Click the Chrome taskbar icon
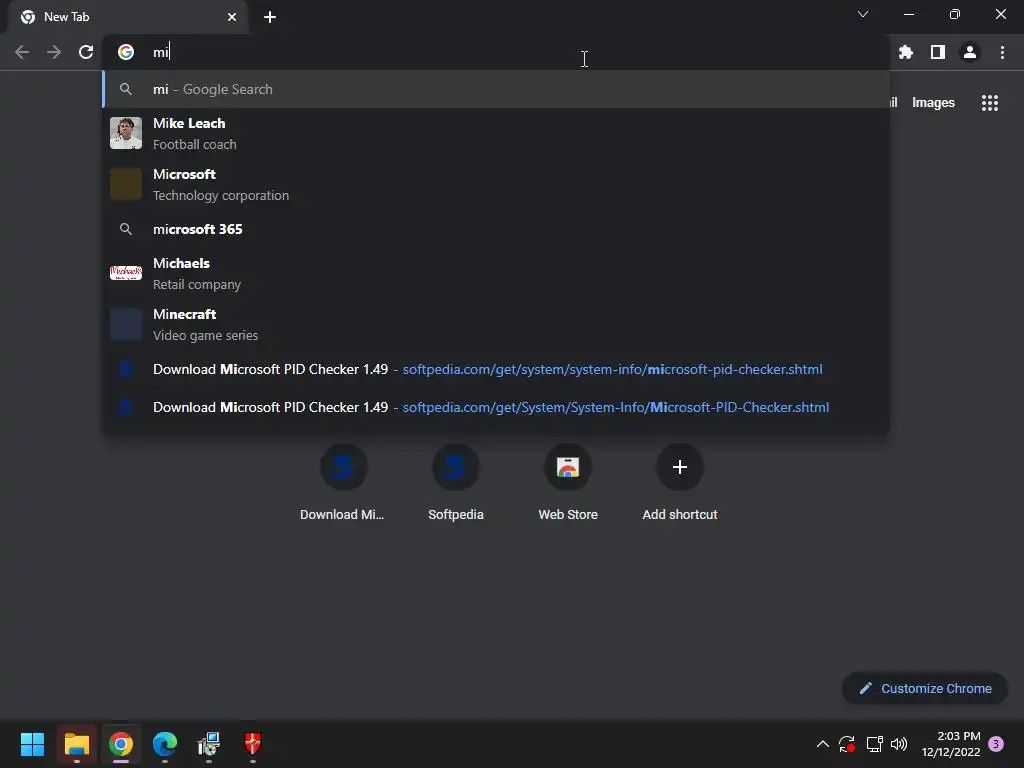Viewport: 1024px width, 768px height. coord(120,744)
